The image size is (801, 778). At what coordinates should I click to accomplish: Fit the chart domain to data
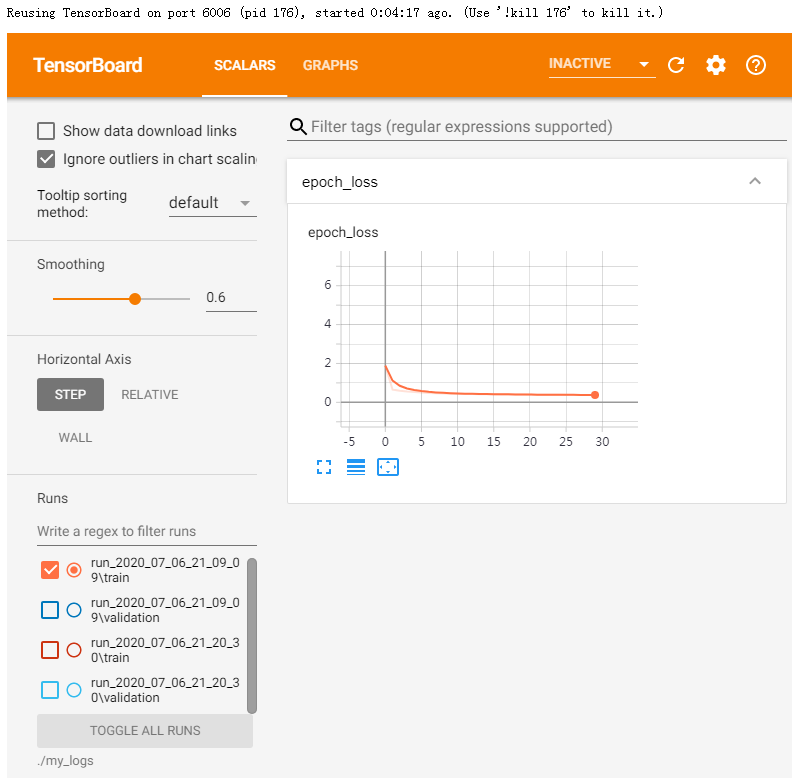tap(388, 467)
